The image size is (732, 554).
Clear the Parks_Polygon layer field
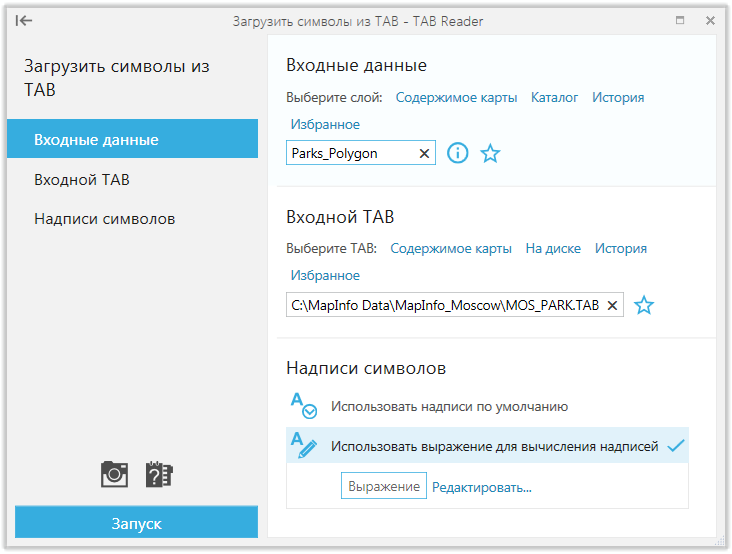click(424, 153)
